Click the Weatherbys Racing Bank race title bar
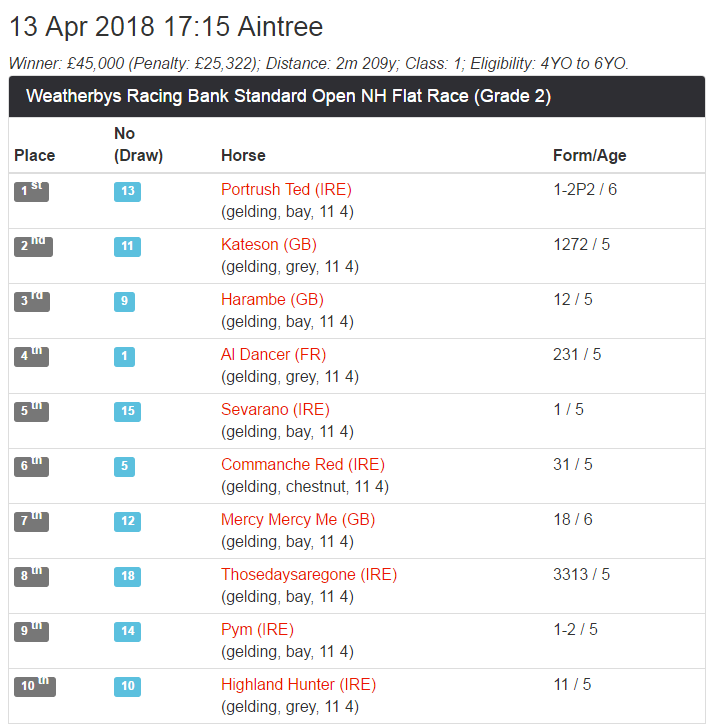This screenshot has height=724, width=720. coord(356,97)
